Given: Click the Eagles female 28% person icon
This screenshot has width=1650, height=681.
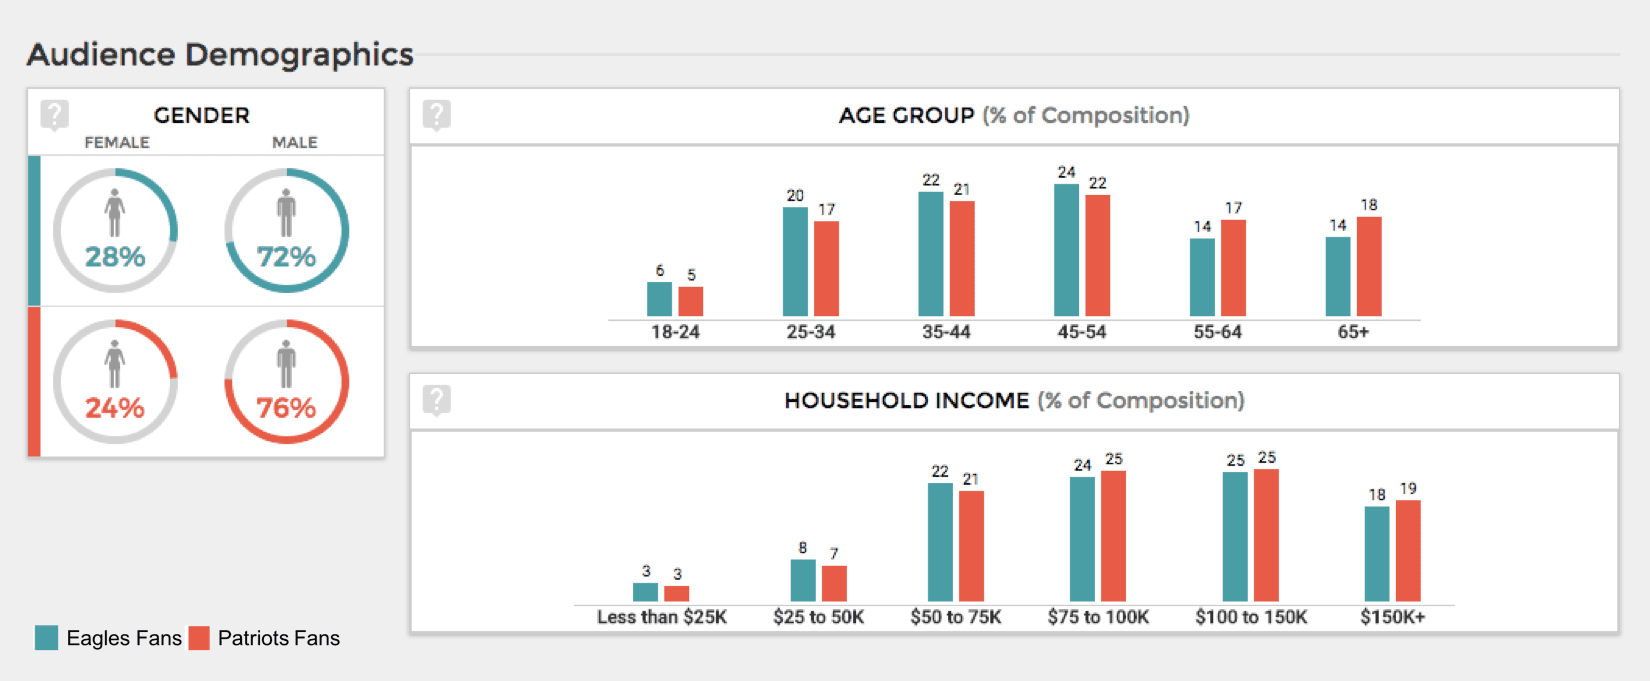Looking at the screenshot, I should coord(115,212).
